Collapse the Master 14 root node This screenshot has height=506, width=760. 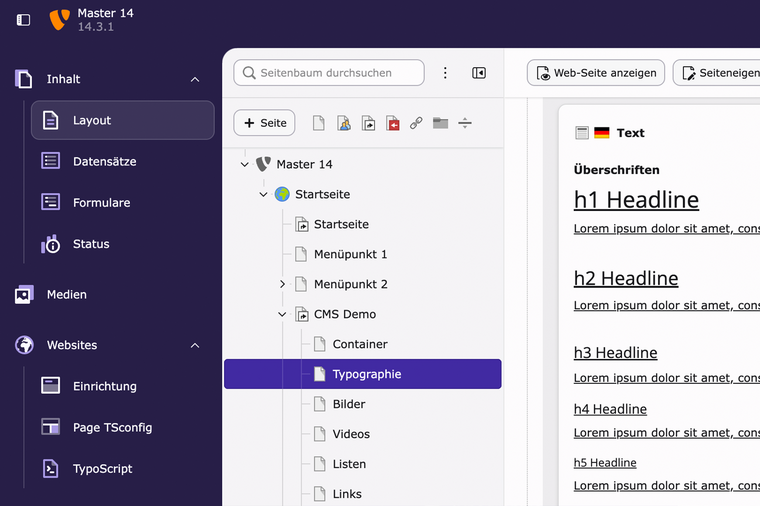point(244,164)
